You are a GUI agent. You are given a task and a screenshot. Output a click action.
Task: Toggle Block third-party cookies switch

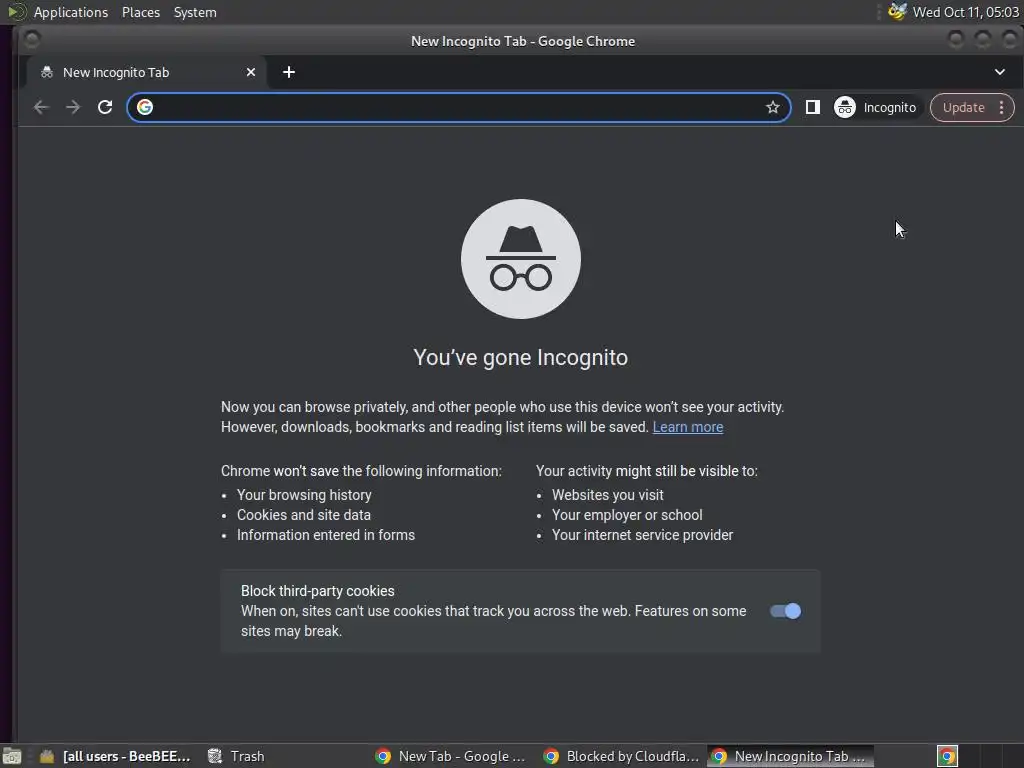point(785,611)
